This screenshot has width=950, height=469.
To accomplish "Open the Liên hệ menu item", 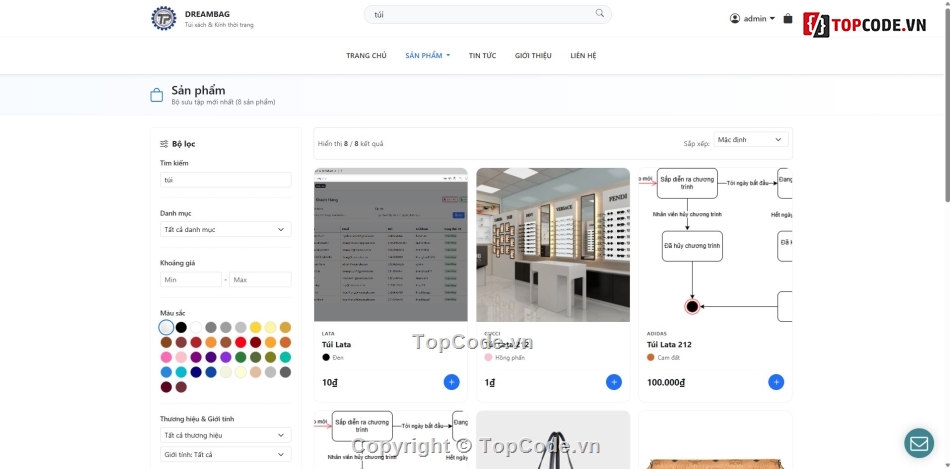I will pos(583,56).
